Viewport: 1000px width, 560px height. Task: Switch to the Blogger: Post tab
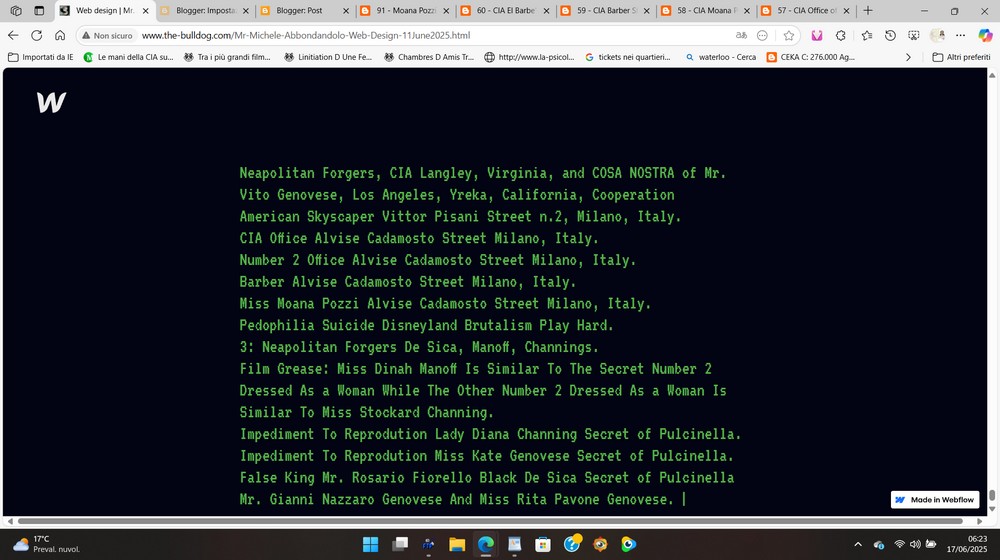pos(305,11)
